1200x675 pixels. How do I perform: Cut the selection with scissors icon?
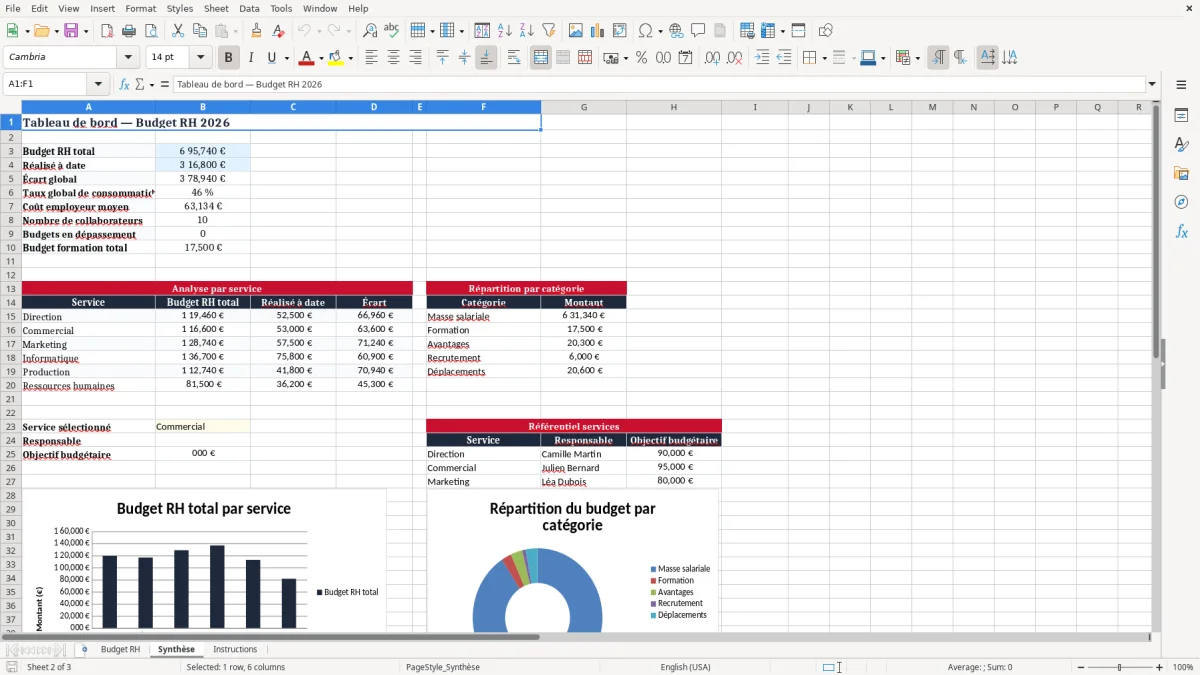(x=177, y=31)
